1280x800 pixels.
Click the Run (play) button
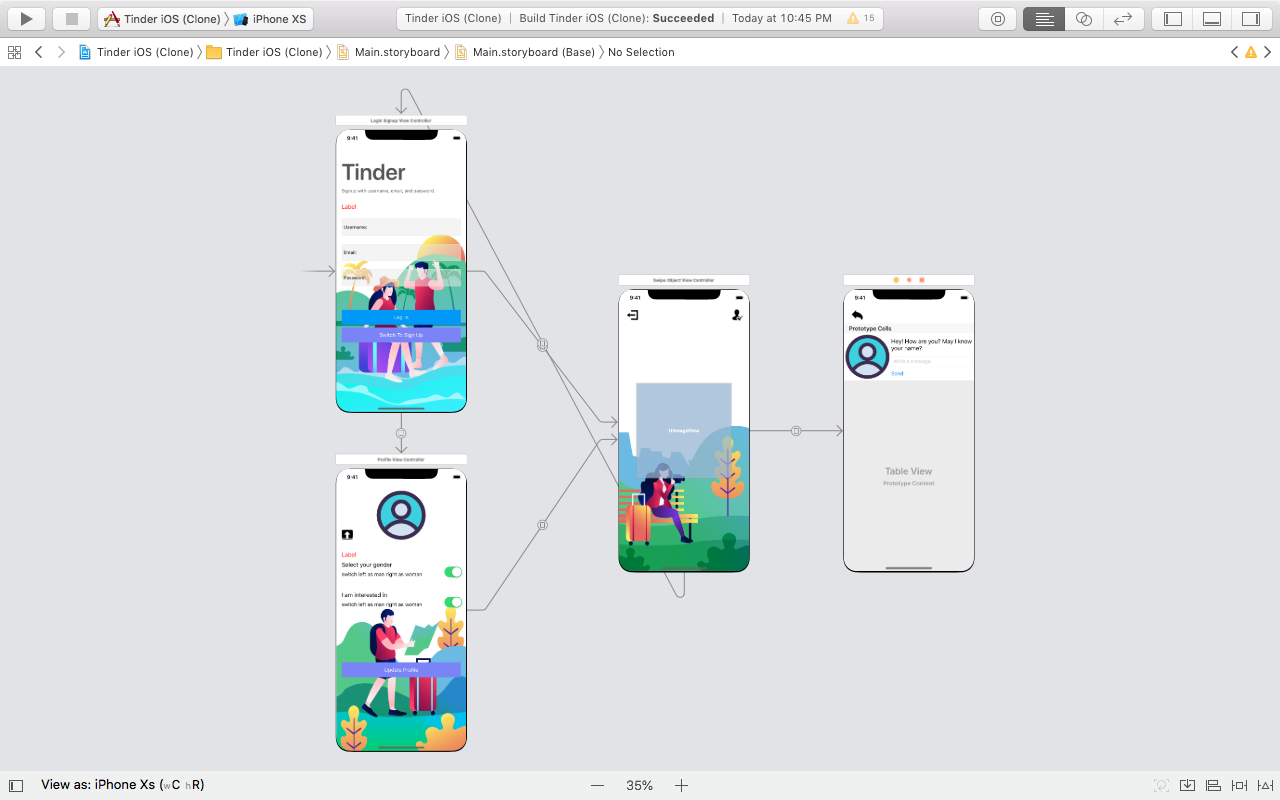pyautogui.click(x=27, y=18)
